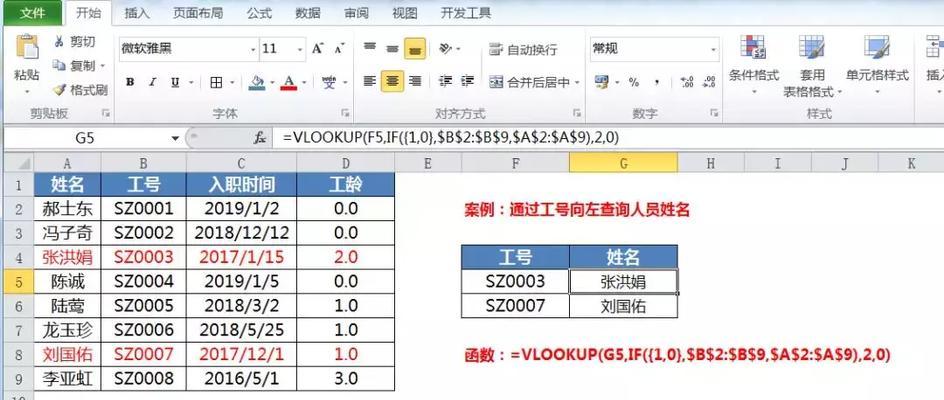
Task: Switch to the Insert (插入) tab
Action: pyautogui.click(x=137, y=13)
